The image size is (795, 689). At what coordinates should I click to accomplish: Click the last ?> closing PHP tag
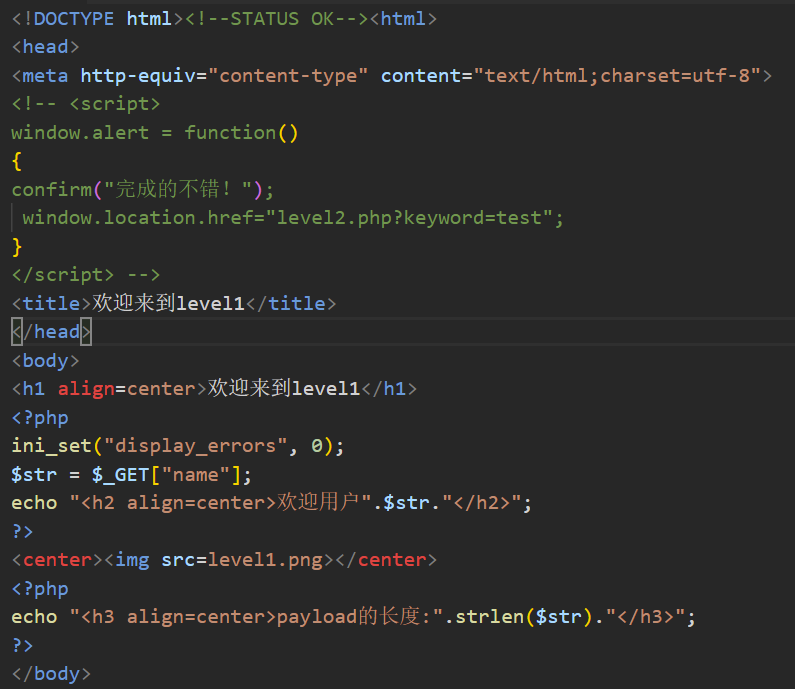pyautogui.click(x=22, y=645)
